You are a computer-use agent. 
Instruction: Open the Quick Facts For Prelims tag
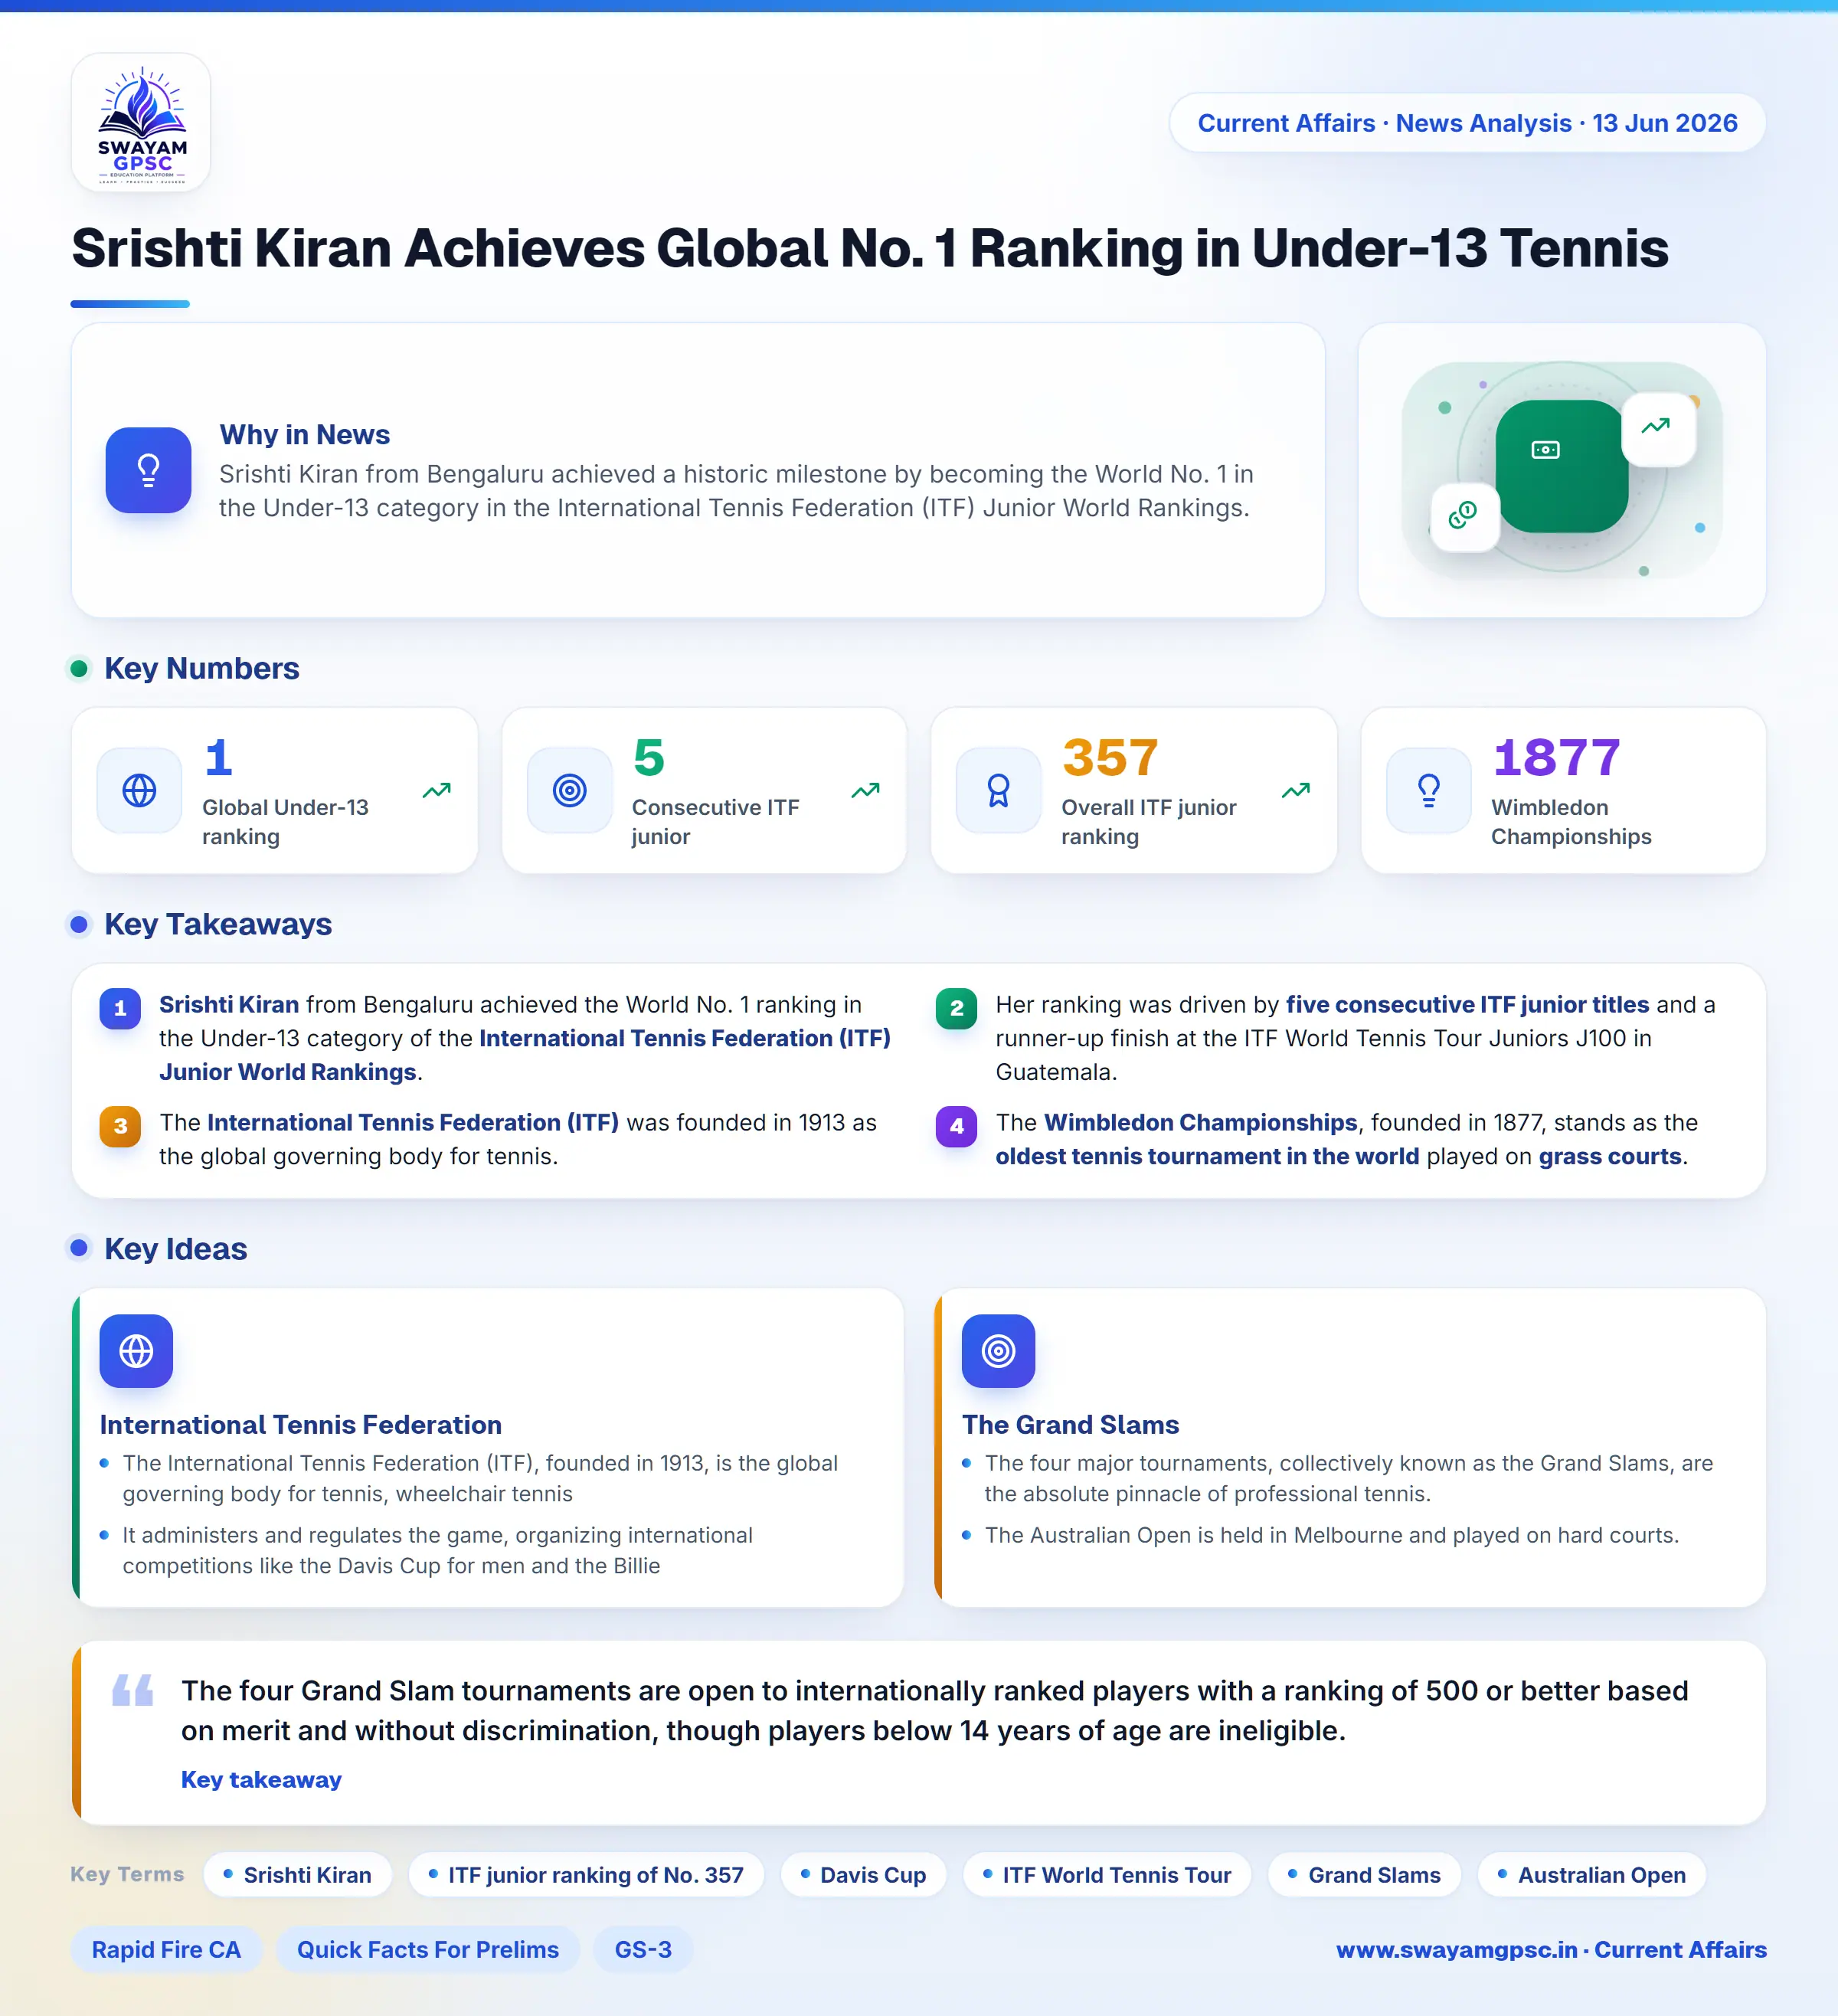(x=428, y=1950)
